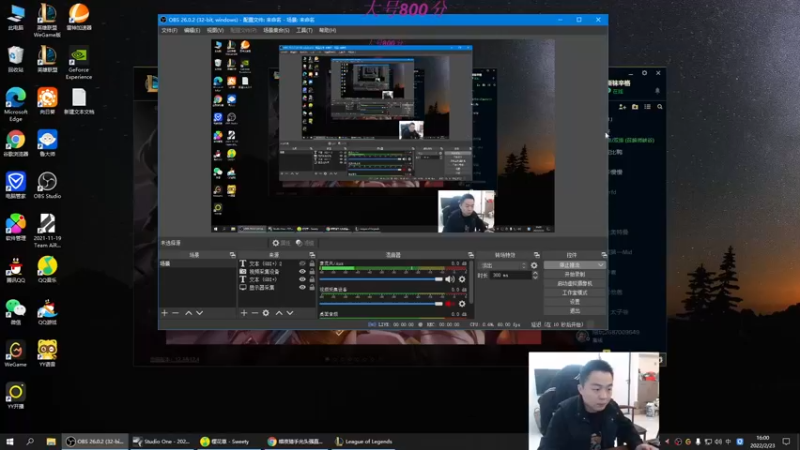Screen dimensions: 800x450
Task: Open the 编辑(E) menu in OBS
Action: pyautogui.click(x=192, y=30)
